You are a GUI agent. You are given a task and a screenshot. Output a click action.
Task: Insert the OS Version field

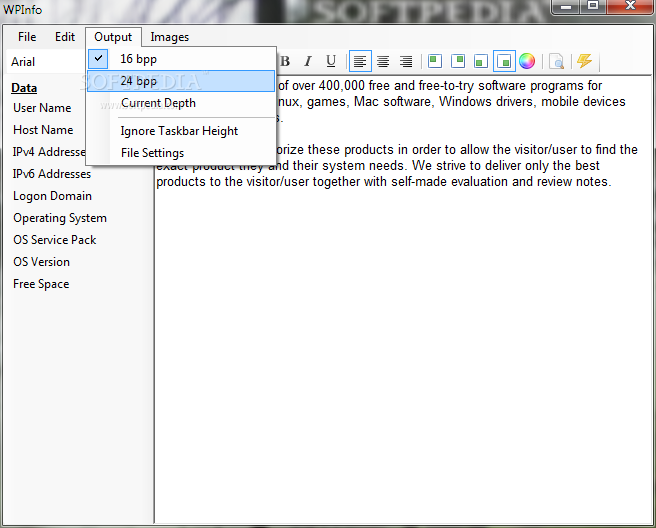point(41,262)
